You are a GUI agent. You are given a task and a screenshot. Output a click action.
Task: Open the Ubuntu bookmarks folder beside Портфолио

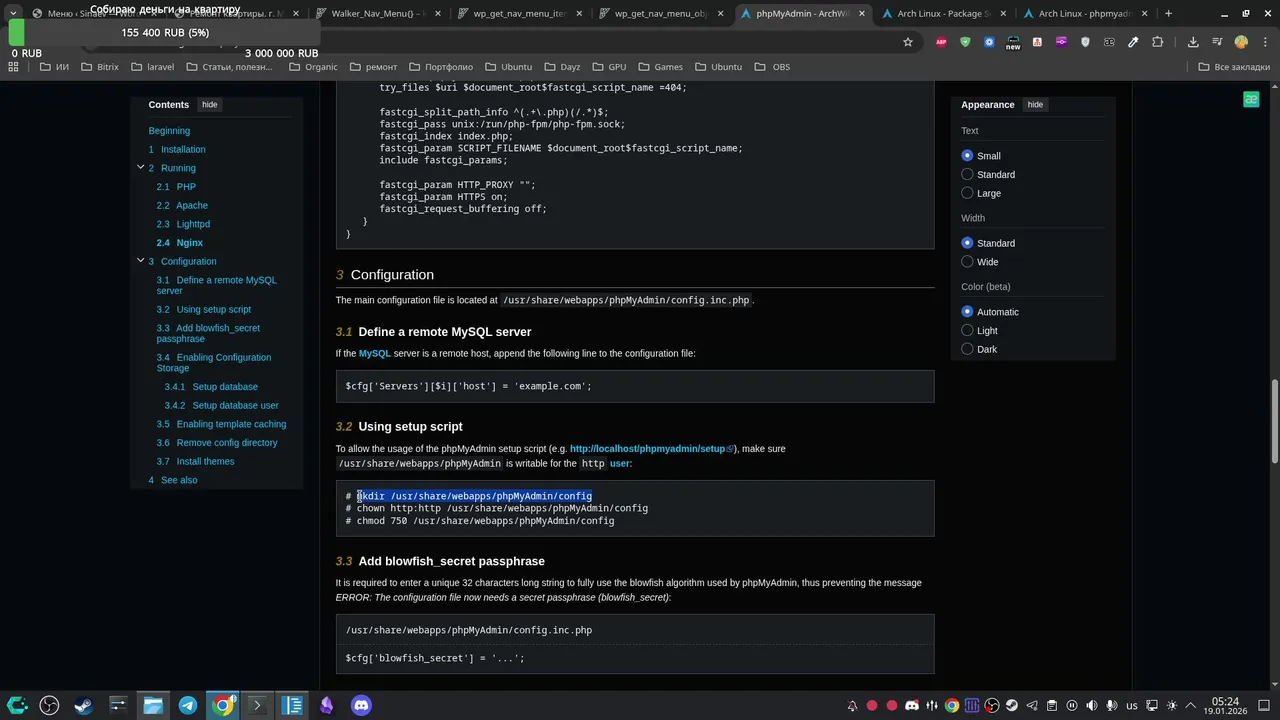tap(508, 67)
